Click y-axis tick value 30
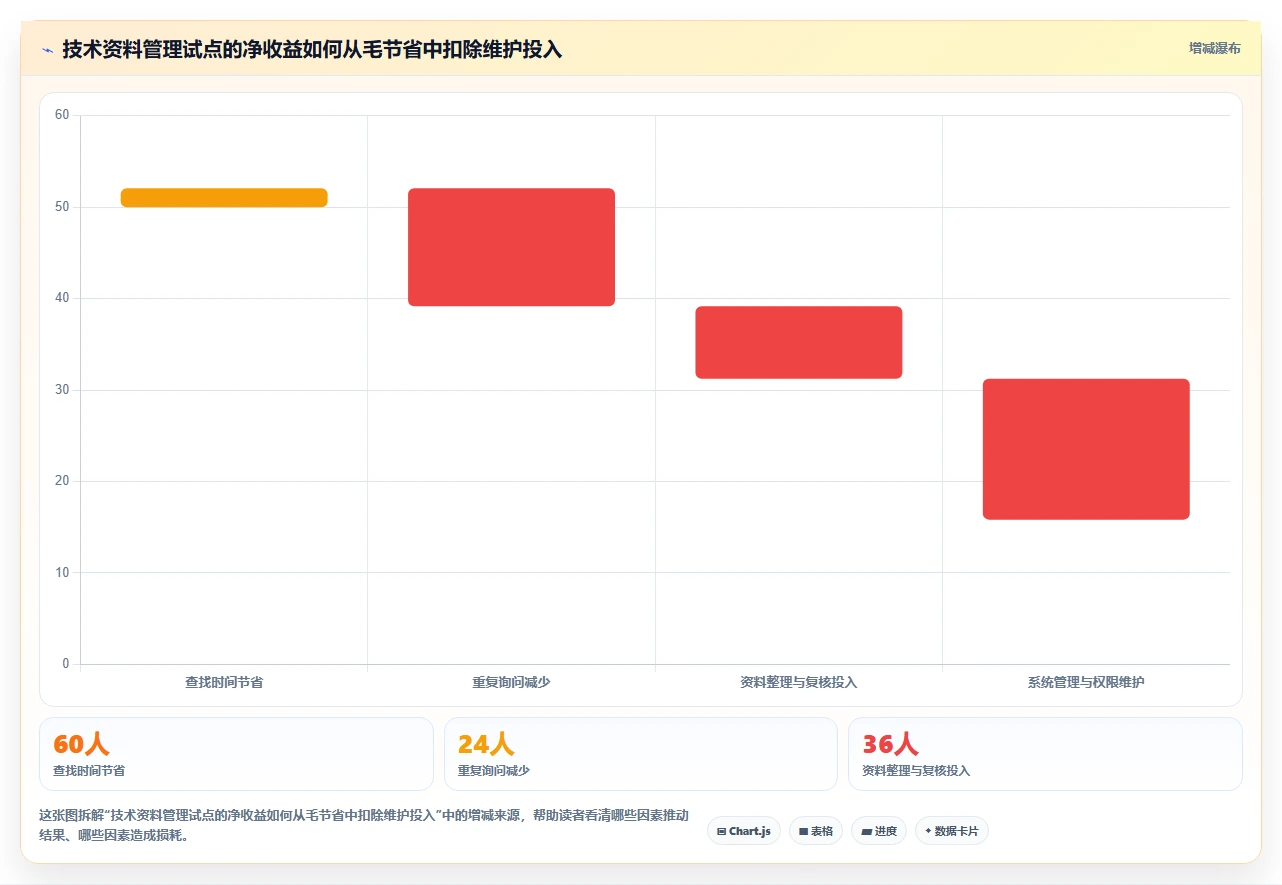 click(x=62, y=390)
